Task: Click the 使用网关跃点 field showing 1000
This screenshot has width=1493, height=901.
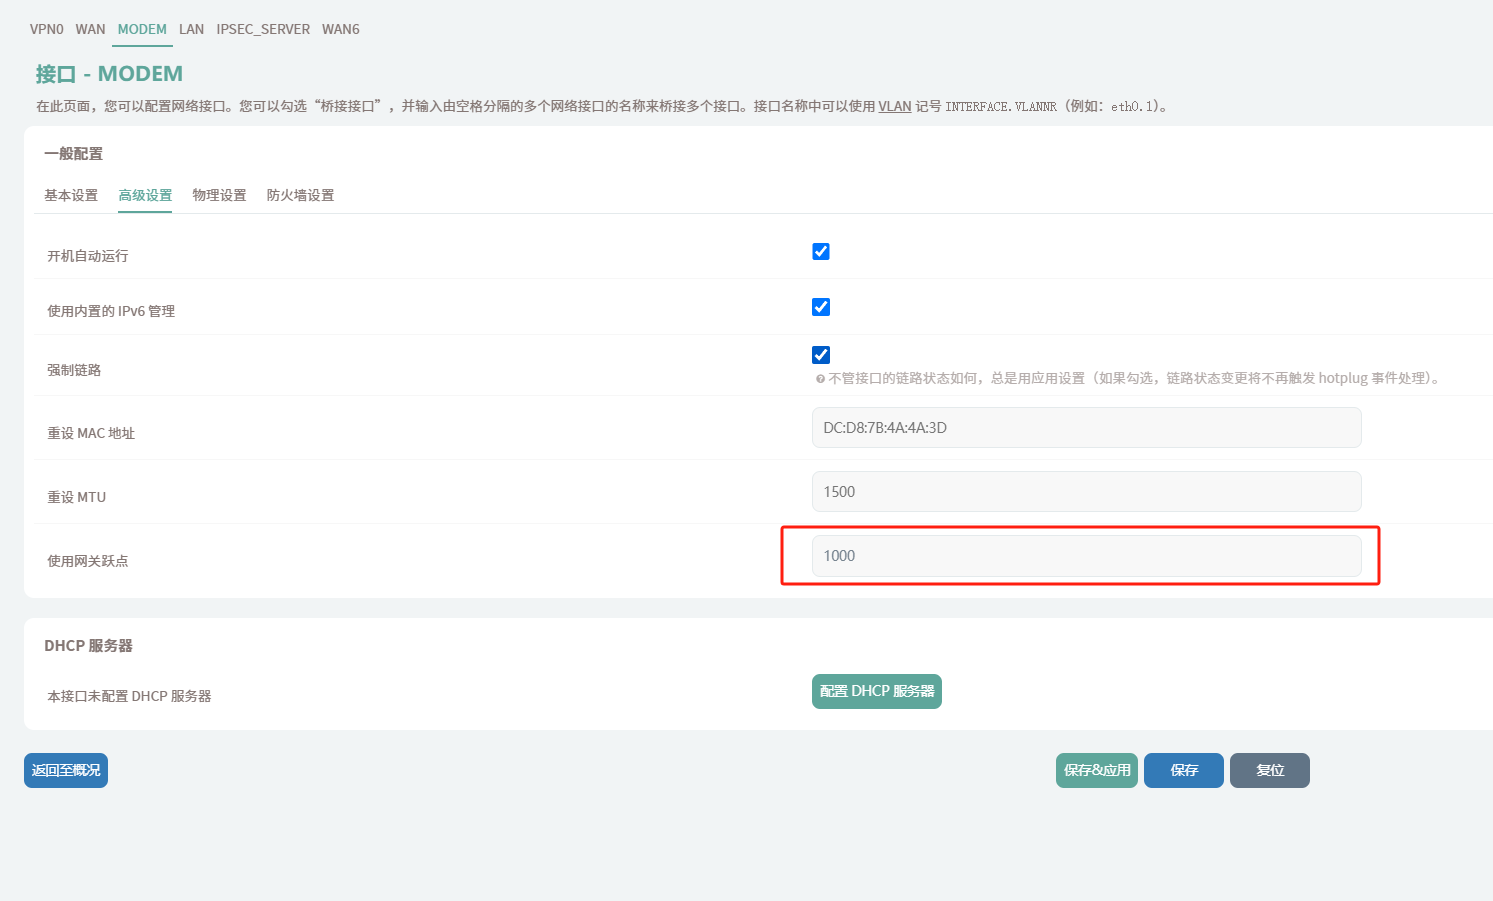Action: 1086,556
